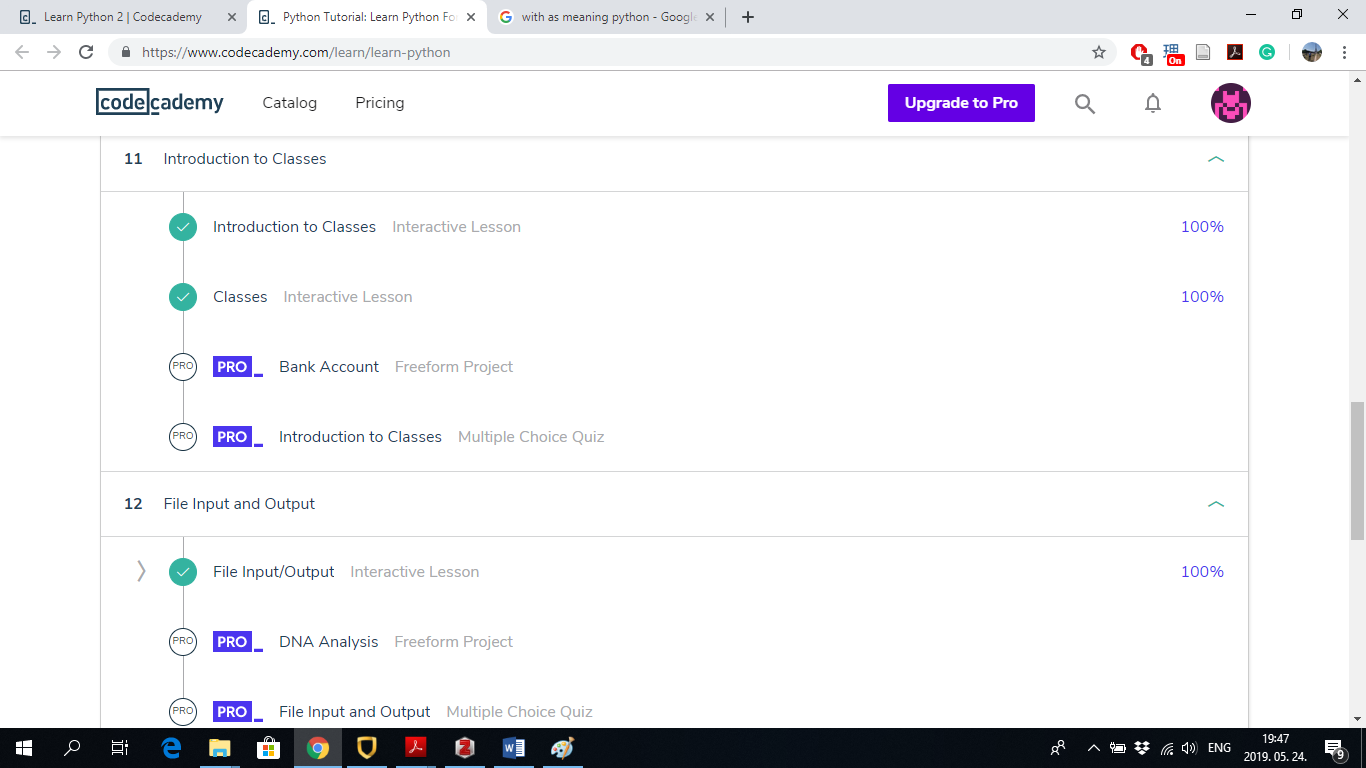Open the Chrome three-dot menu

coord(1346,52)
